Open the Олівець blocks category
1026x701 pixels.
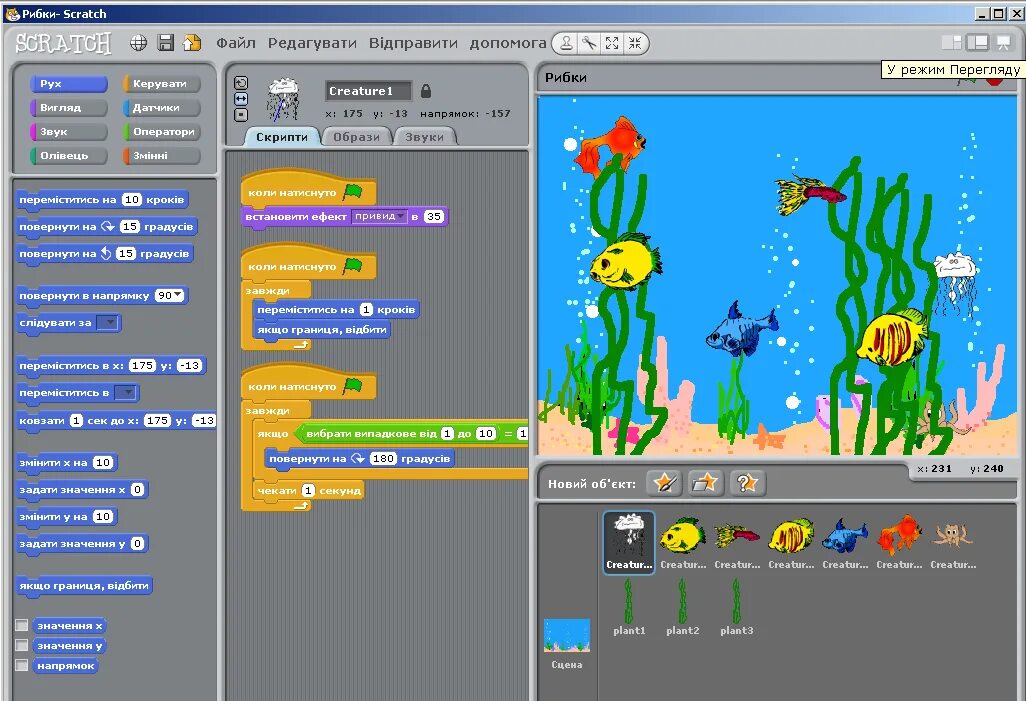click(x=68, y=156)
